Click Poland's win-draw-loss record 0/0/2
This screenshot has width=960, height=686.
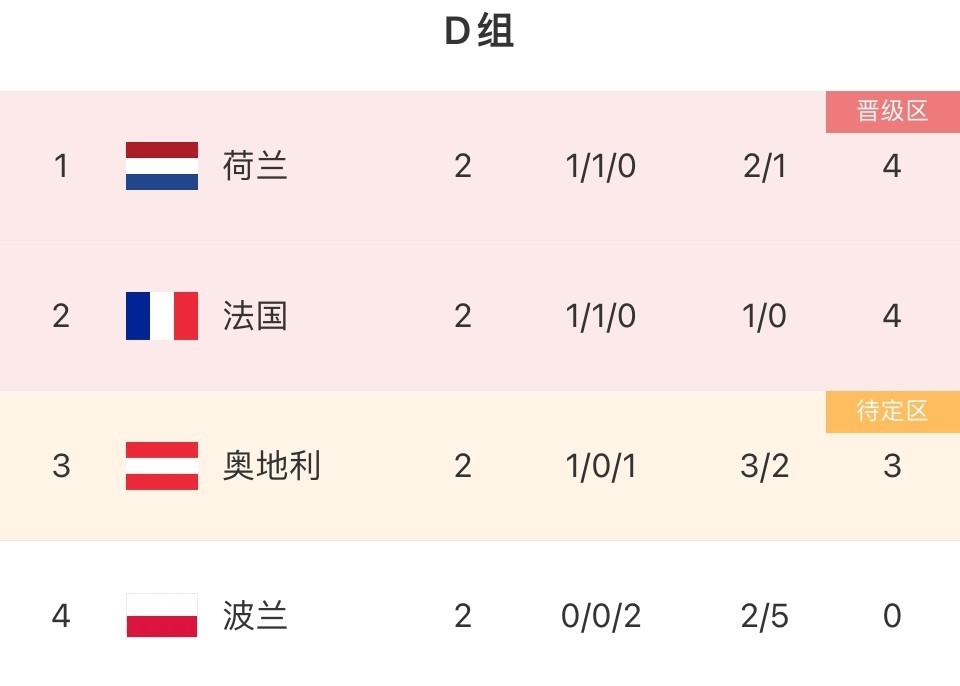[600, 616]
